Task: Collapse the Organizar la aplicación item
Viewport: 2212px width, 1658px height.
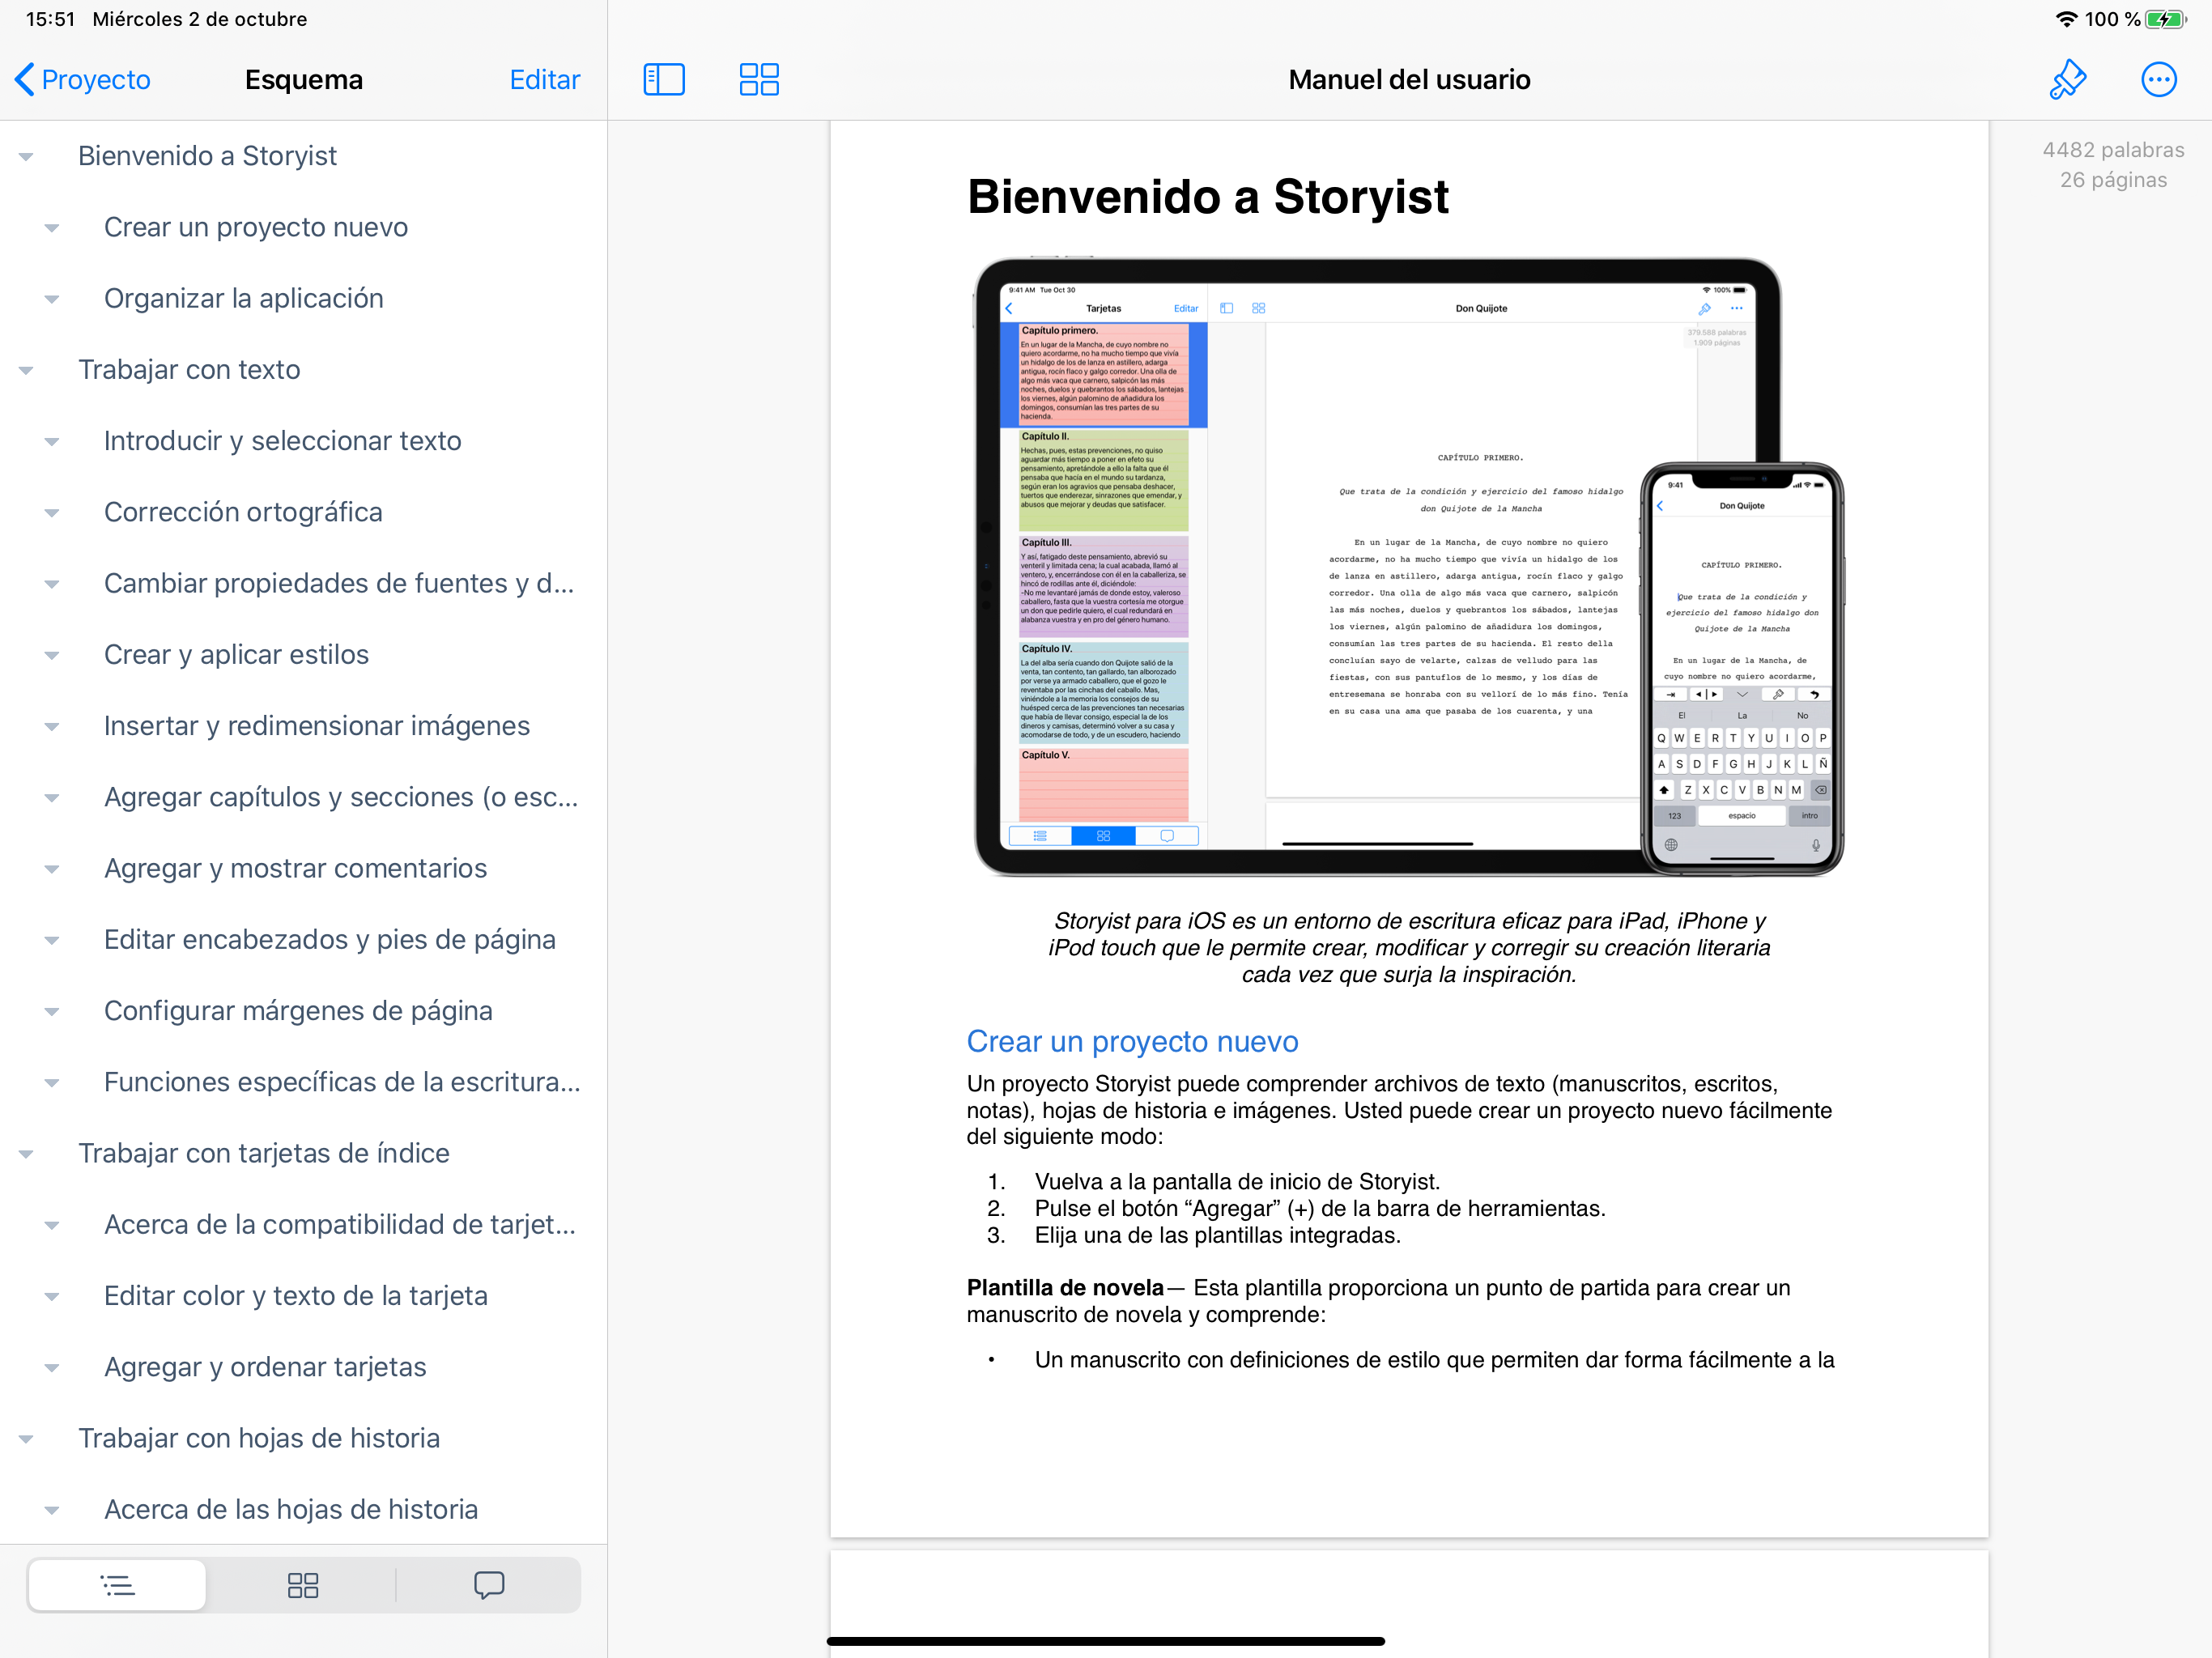Action: (x=52, y=299)
